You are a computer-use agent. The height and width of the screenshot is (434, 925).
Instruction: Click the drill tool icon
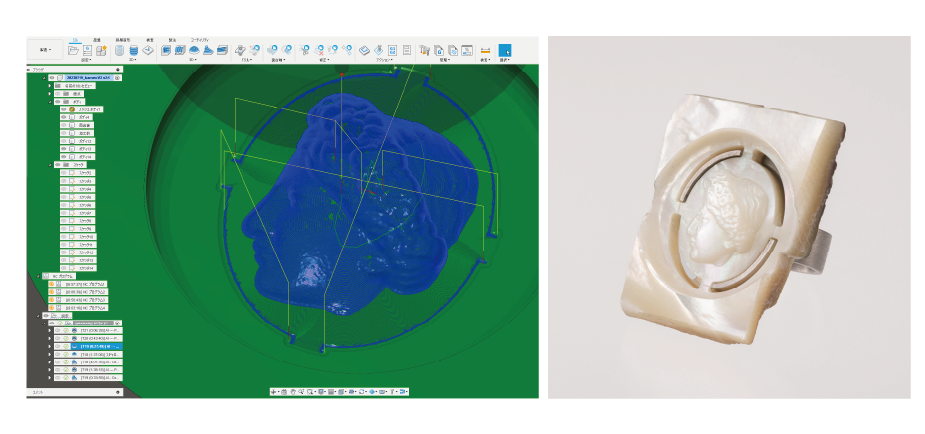(241, 50)
